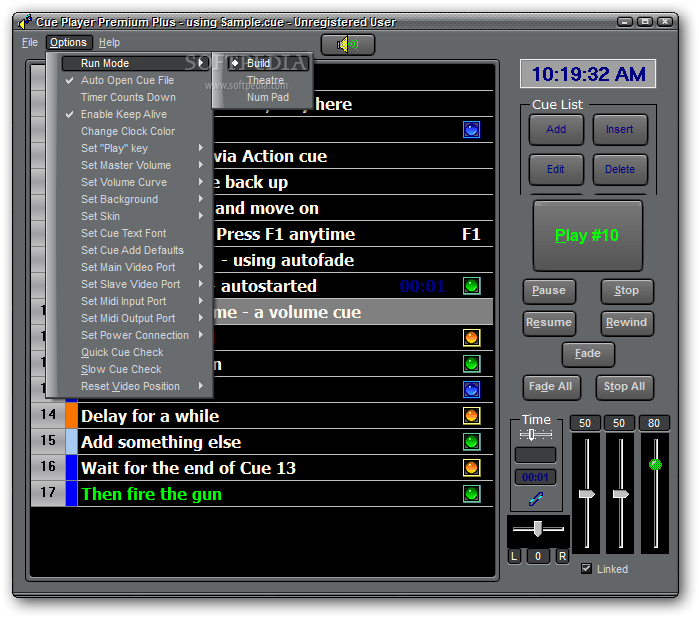Click the pan center '0' button

tap(538, 556)
